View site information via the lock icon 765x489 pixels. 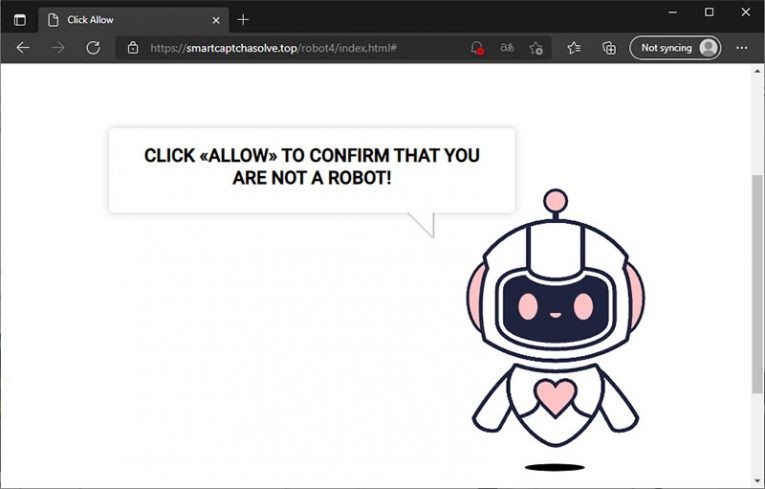point(133,48)
